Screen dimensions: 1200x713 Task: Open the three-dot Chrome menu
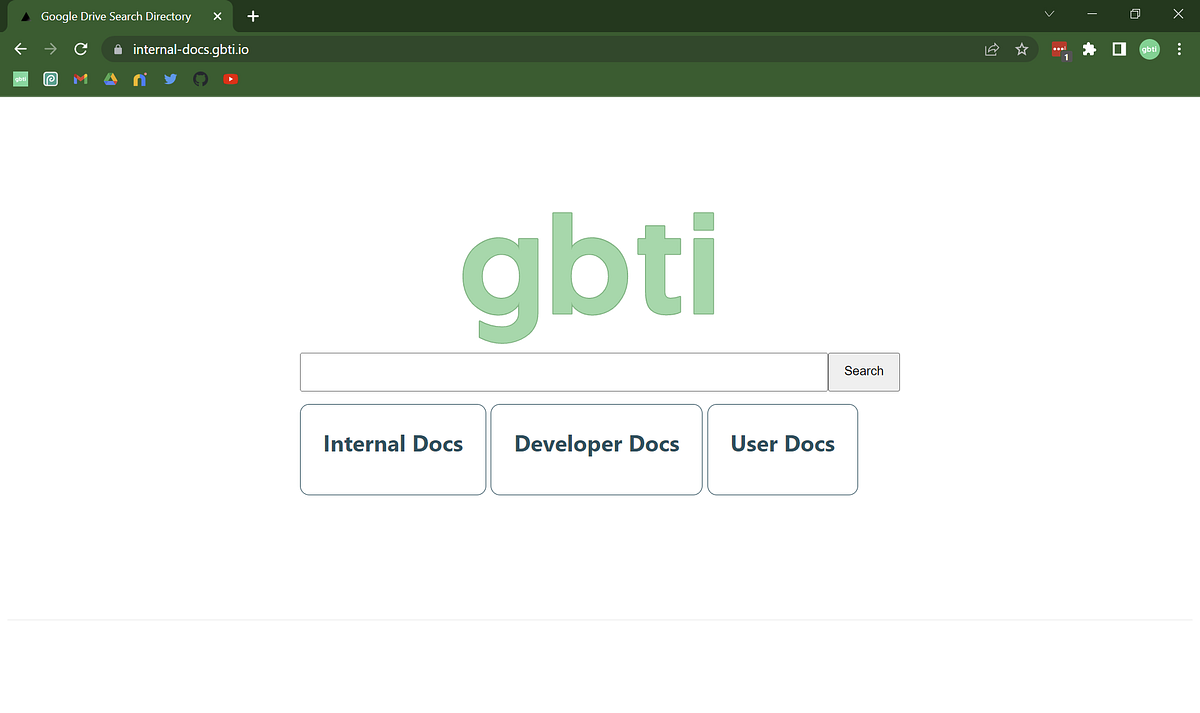1179,49
